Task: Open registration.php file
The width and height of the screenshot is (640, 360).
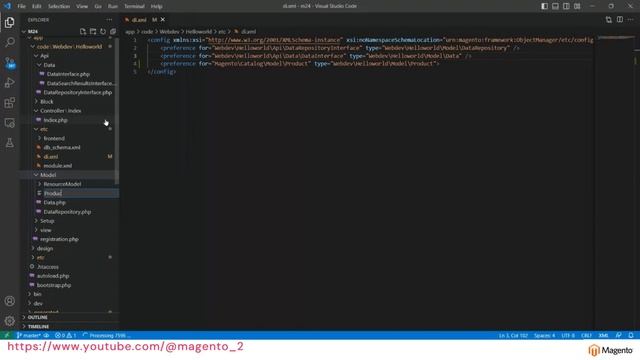Action: click(x=59, y=239)
